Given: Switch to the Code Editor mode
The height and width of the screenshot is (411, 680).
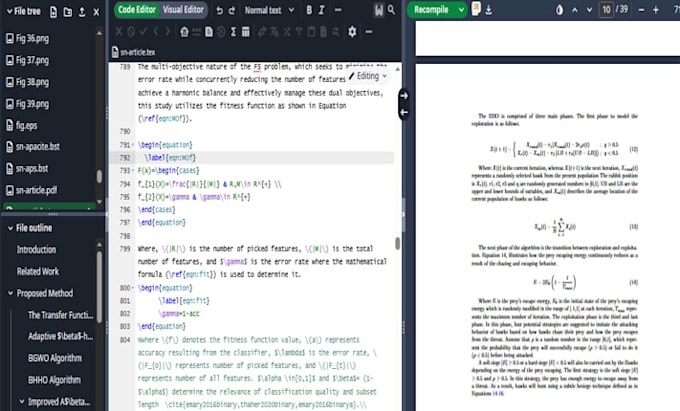Looking at the screenshot, I should (x=137, y=10).
